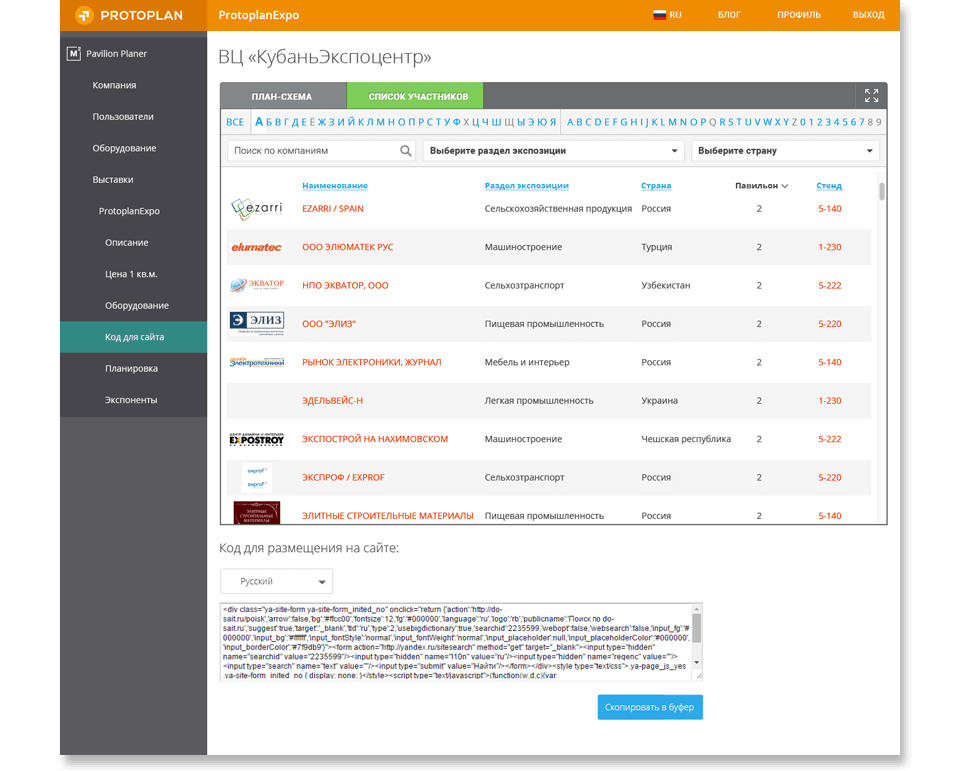Image resolution: width=960 pixels, height=771 pixels.
Task: Open the ЭКСПОСТРОЙ НА НАХИМОВСКОМ link
Action: coord(375,439)
